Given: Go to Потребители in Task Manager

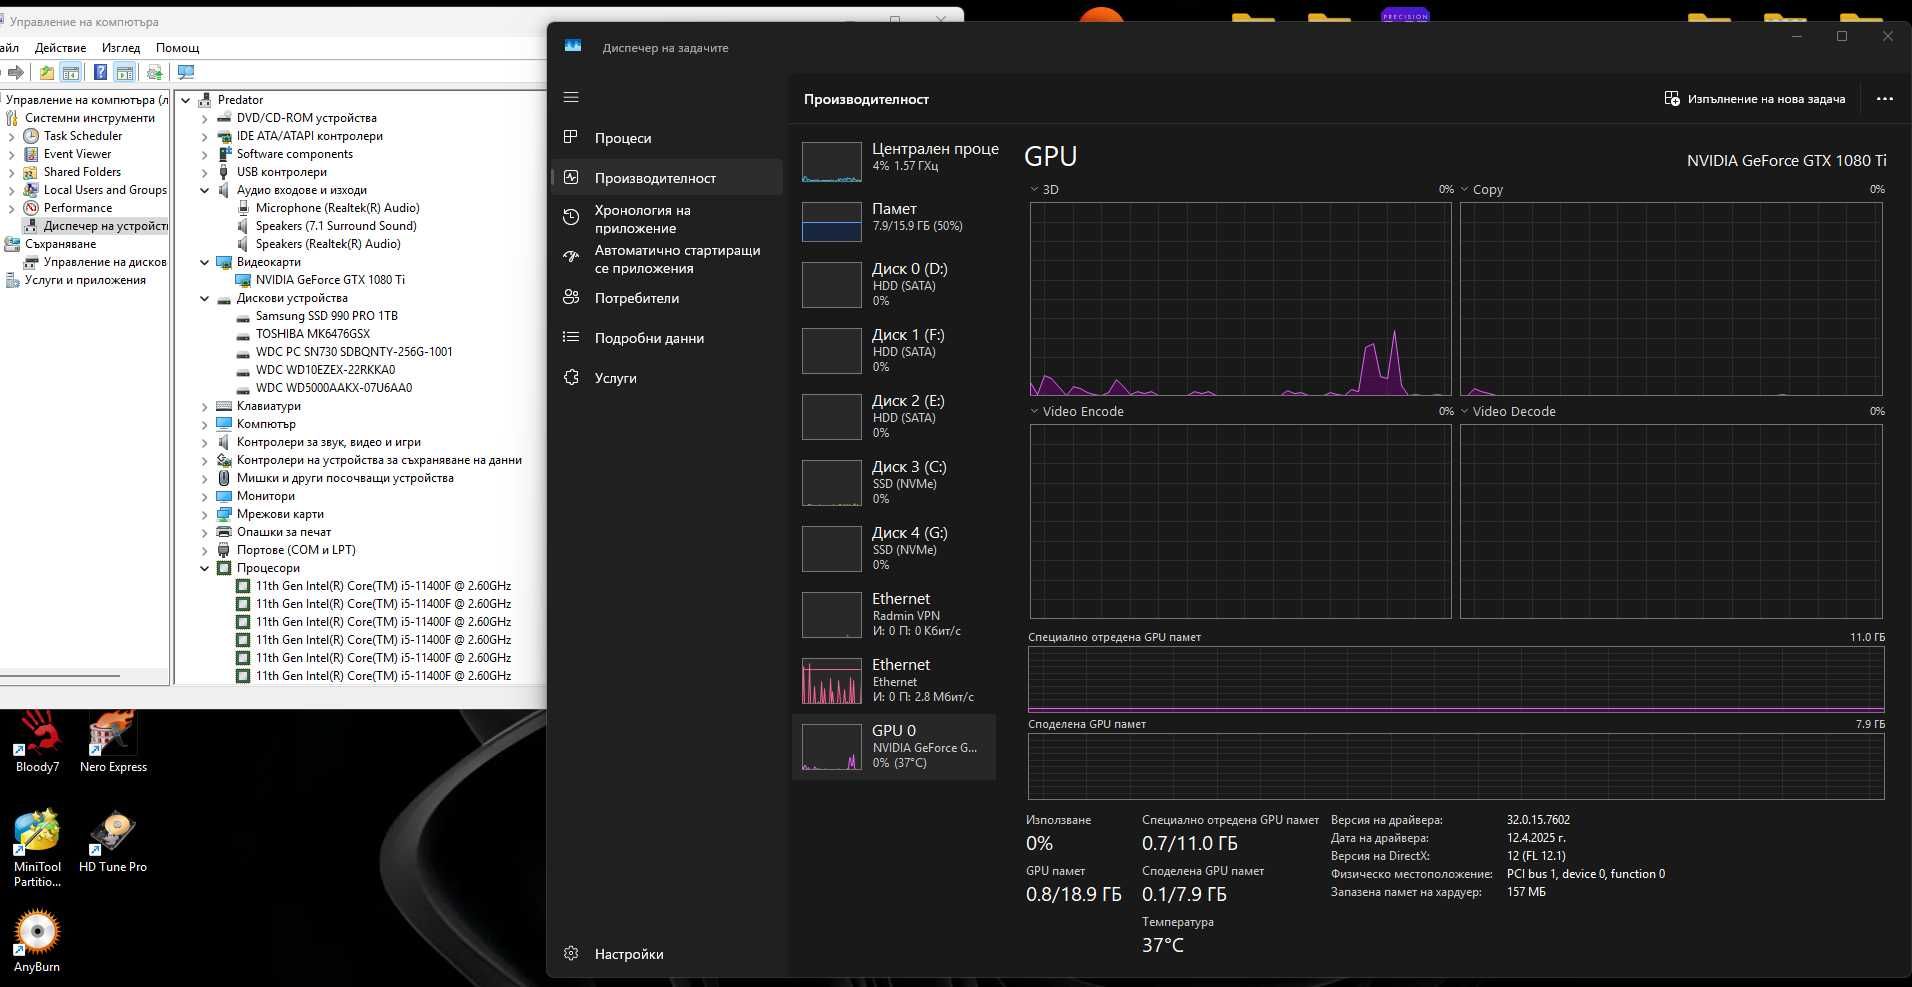Looking at the screenshot, I should pyautogui.click(x=666, y=298).
